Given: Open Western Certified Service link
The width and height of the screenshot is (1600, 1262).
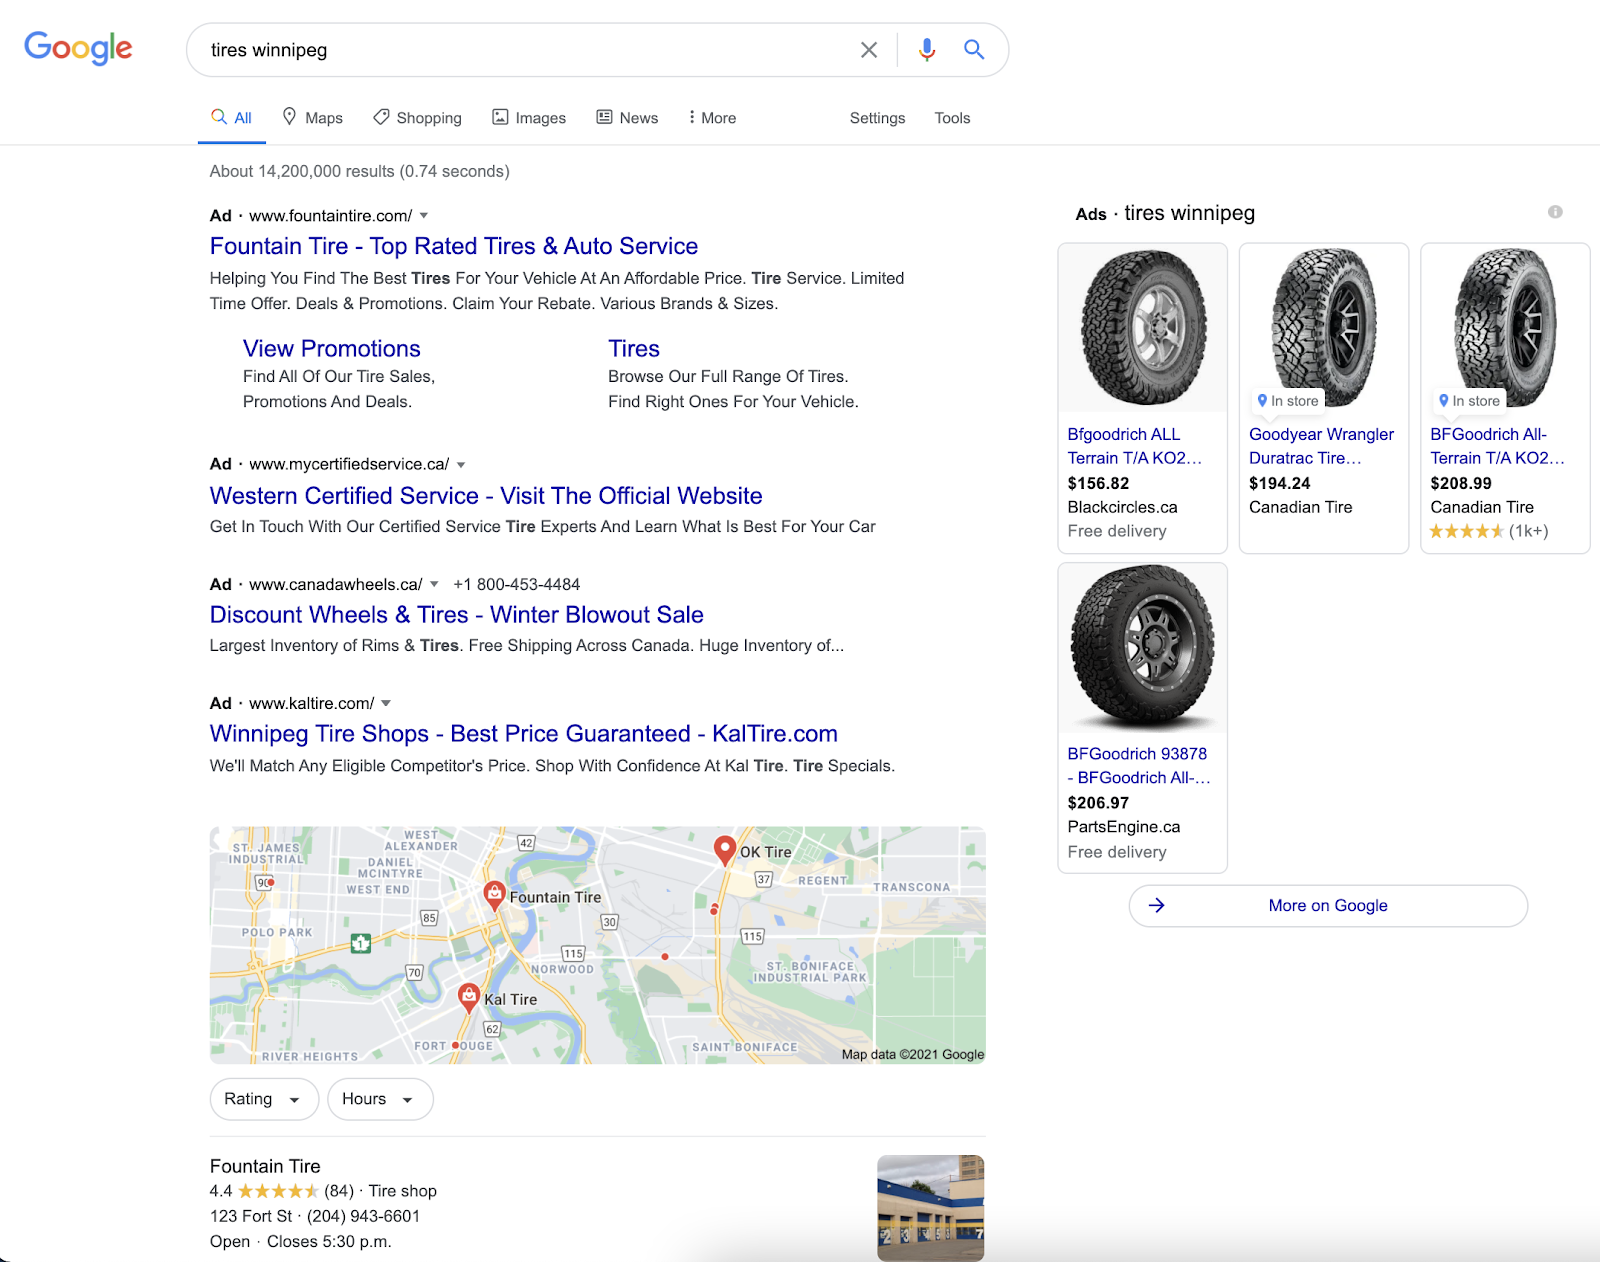Looking at the screenshot, I should pos(486,496).
